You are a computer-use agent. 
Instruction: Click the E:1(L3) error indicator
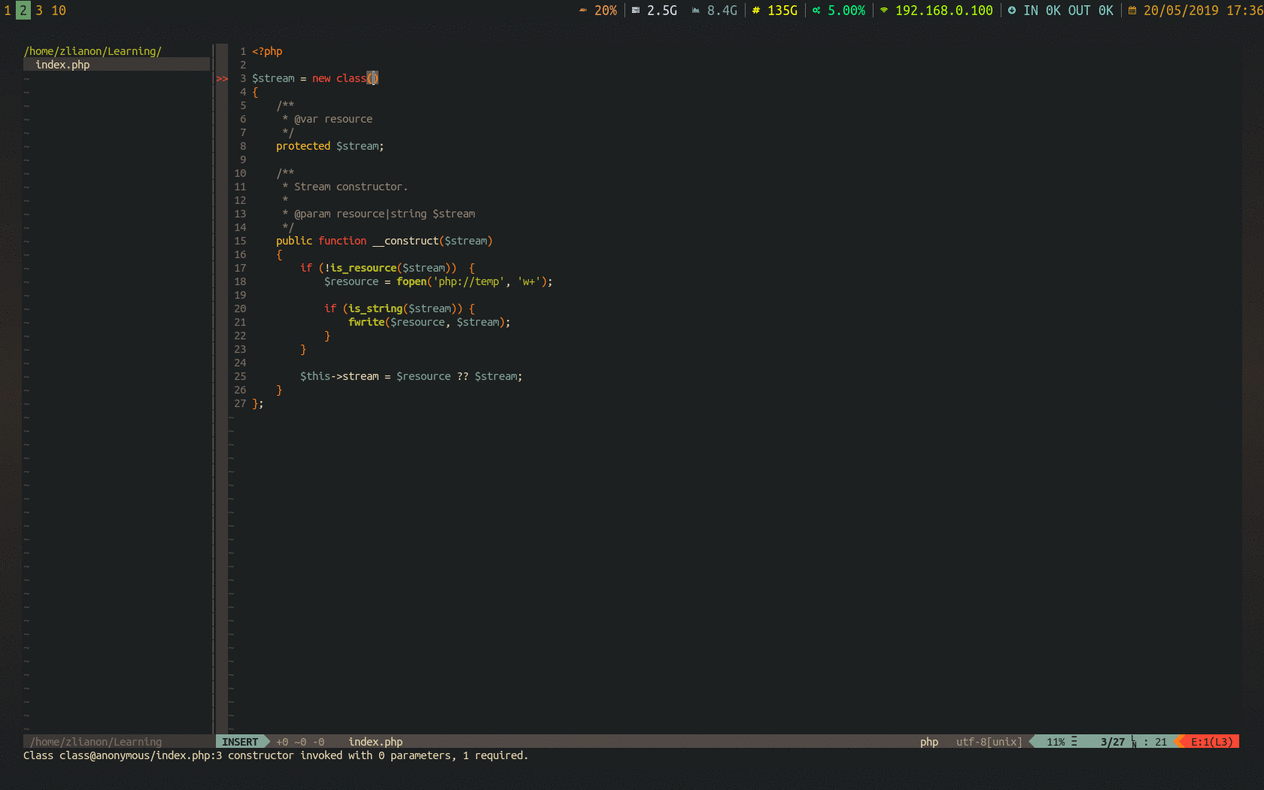click(1213, 741)
